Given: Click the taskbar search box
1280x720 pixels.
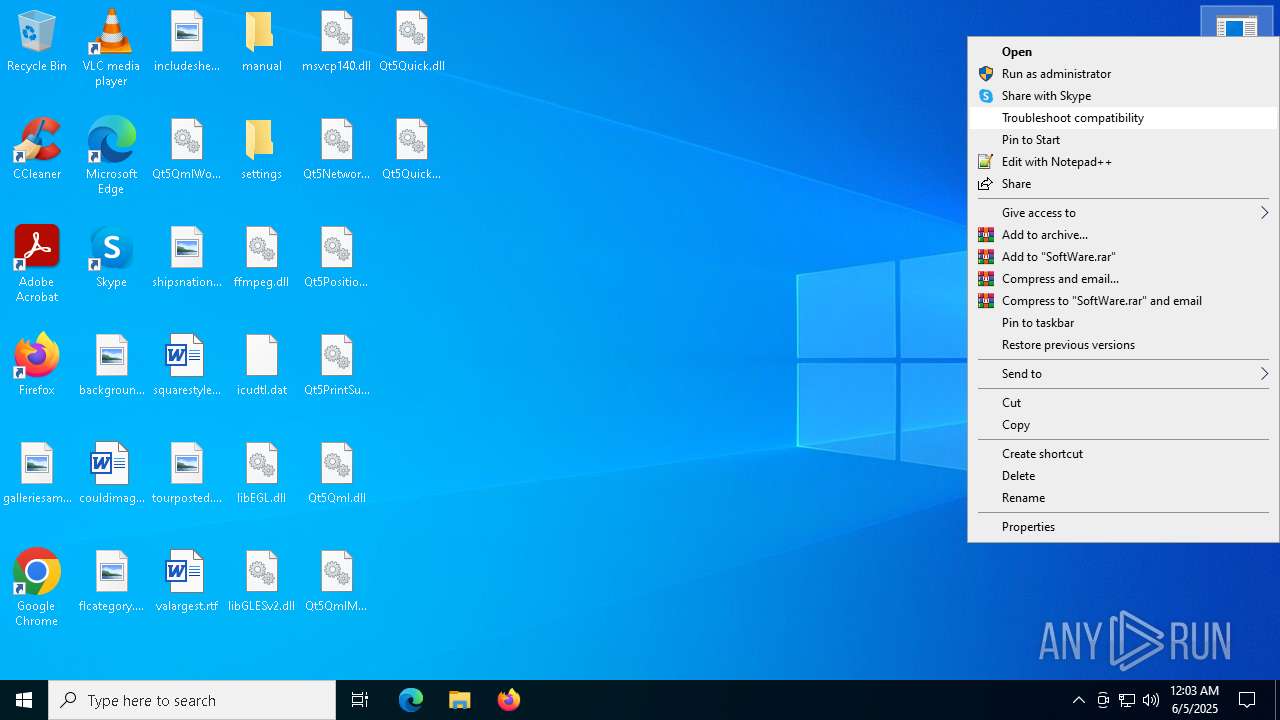Looking at the screenshot, I should [192, 700].
